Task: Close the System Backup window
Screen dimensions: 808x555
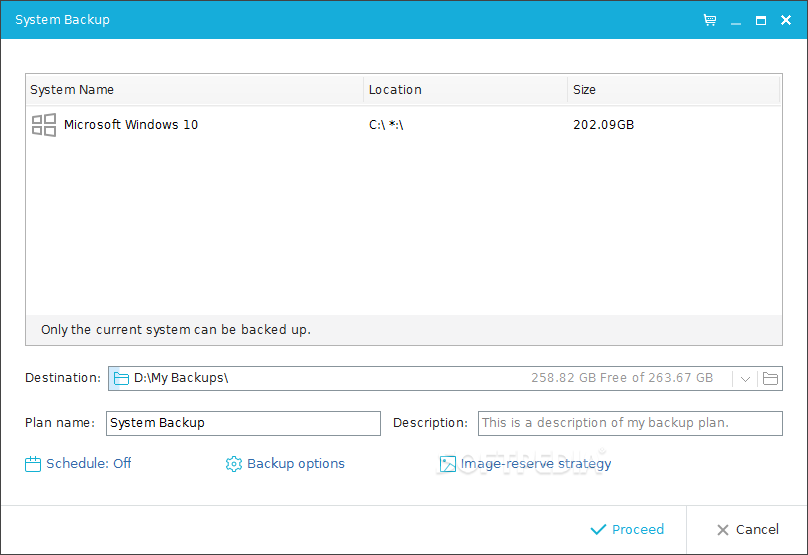Action: (786, 20)
